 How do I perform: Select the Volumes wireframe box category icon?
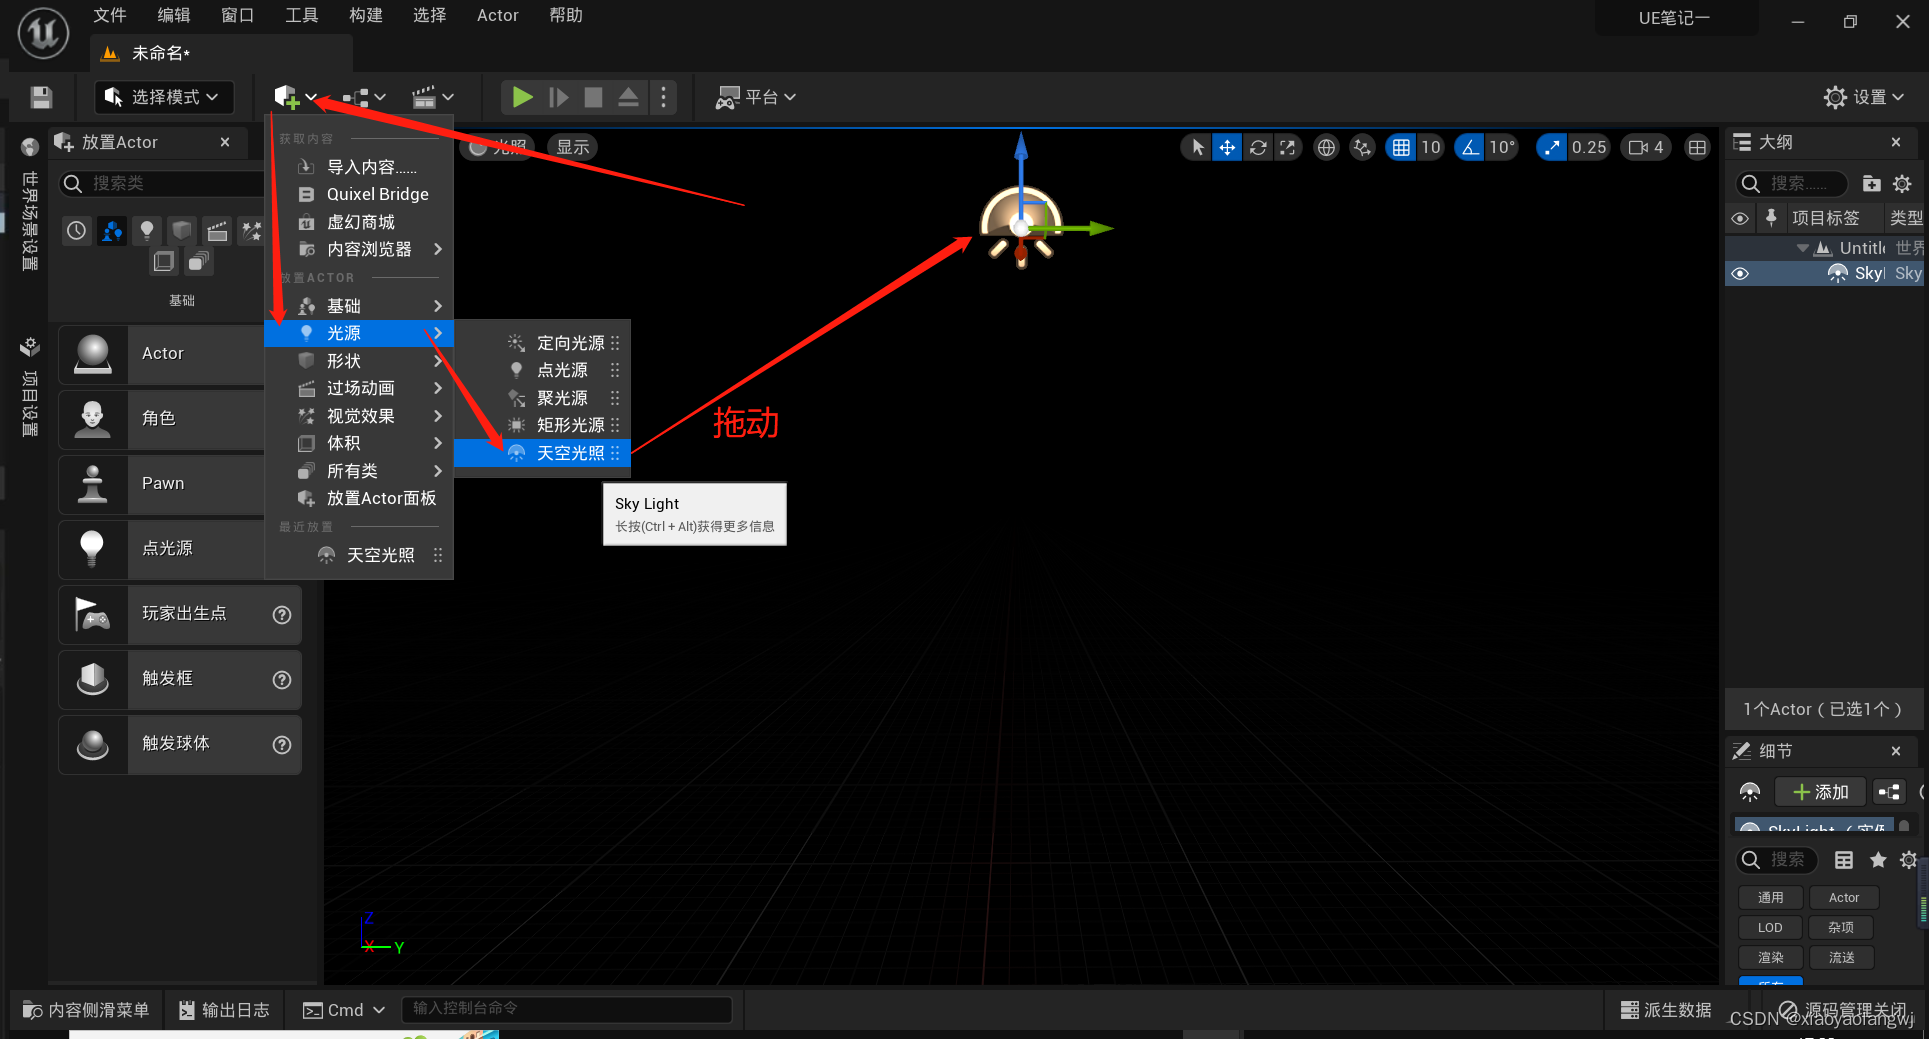click(164, 262)
